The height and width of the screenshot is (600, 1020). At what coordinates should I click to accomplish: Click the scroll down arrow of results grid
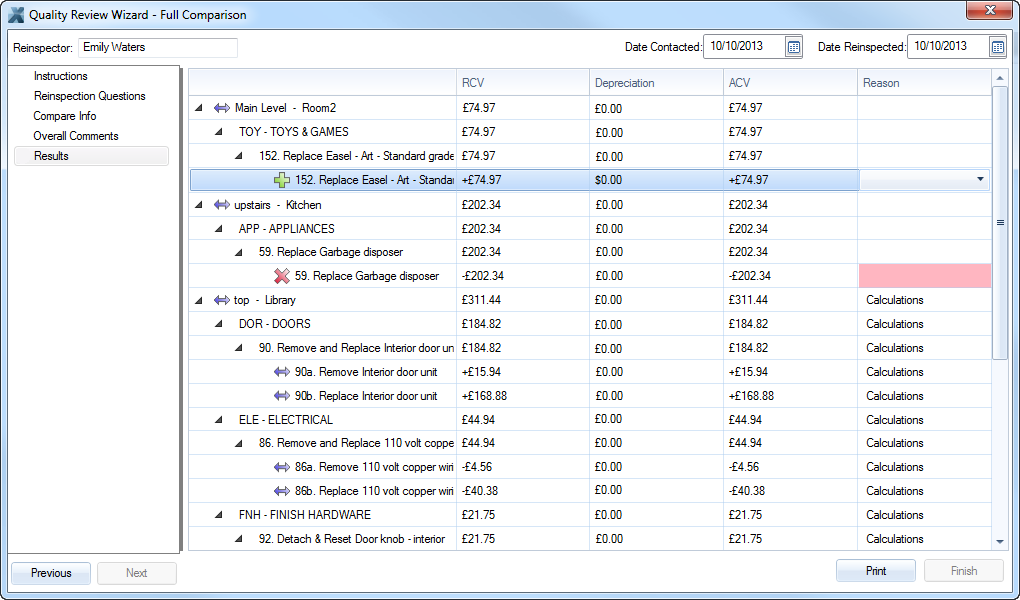tap(1000, 541)
